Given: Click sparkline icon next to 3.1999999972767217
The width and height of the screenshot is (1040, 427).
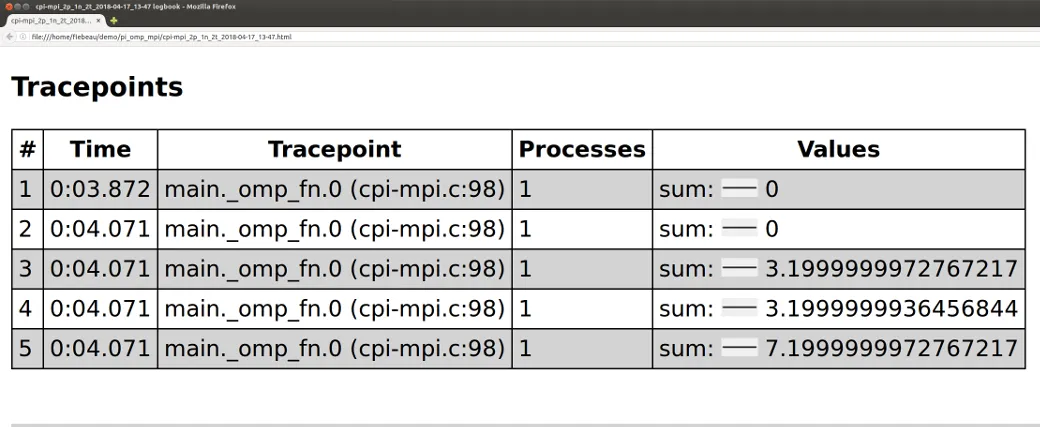Looking at the screenshot, I should click(740, 269).
